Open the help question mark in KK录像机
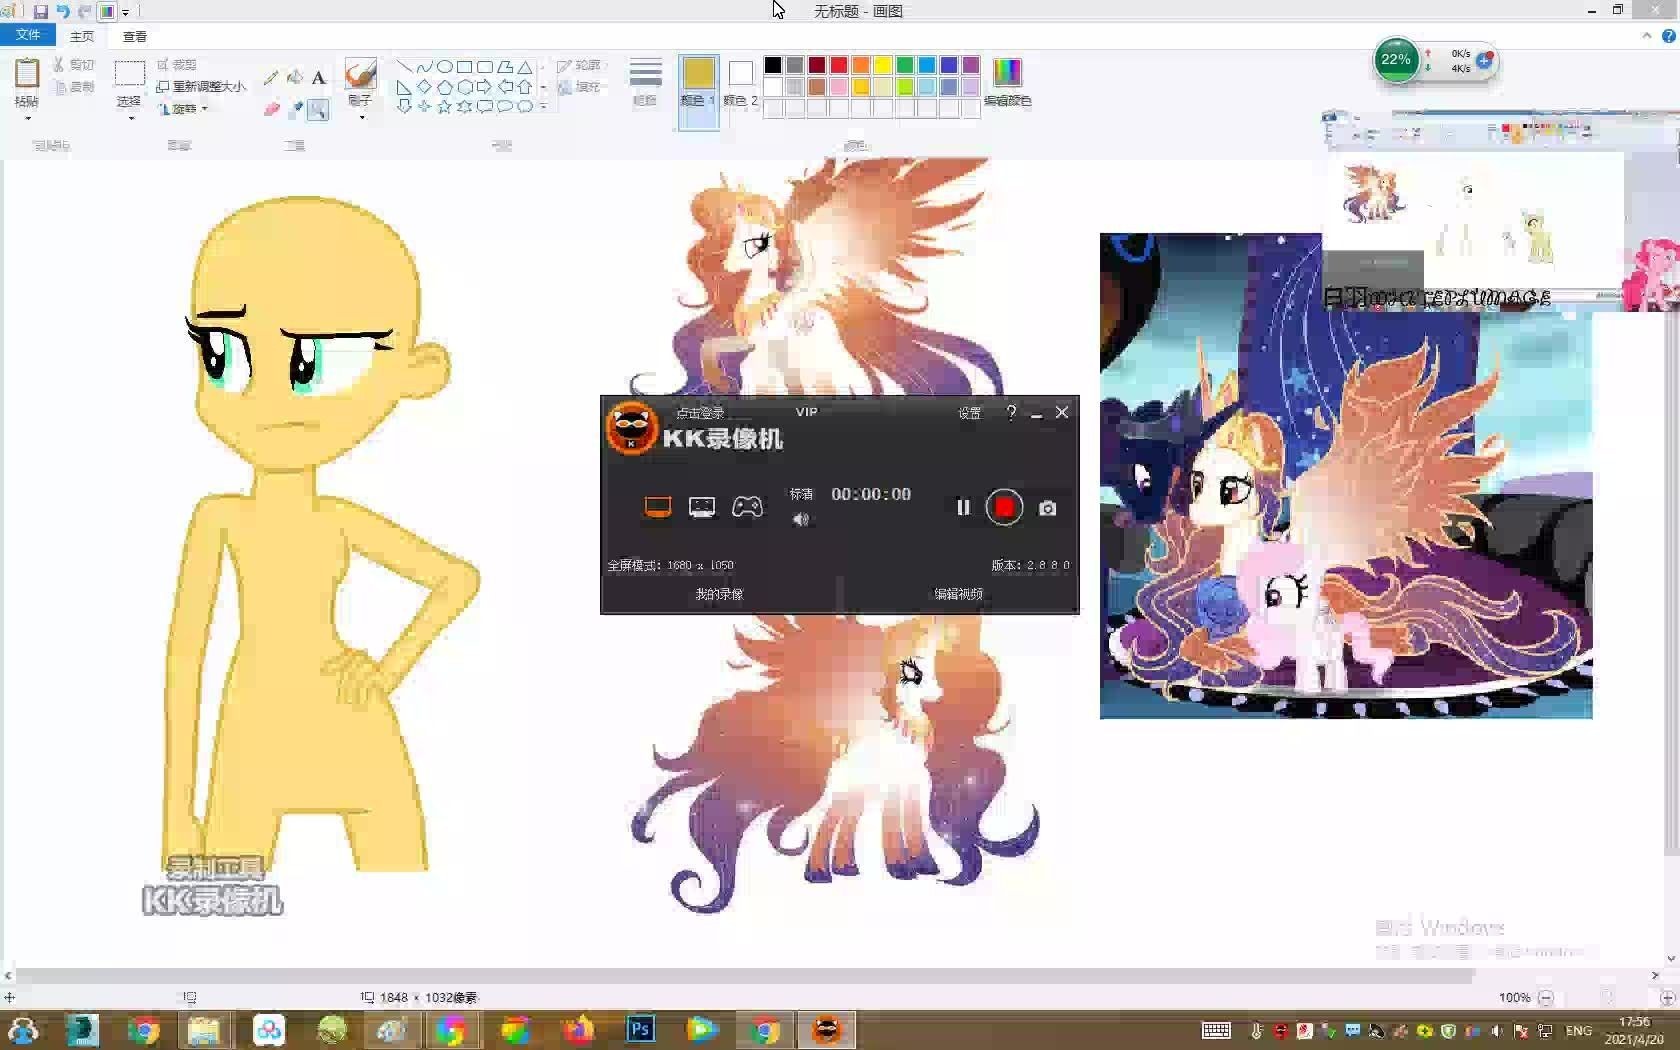 pos(1011,412)
